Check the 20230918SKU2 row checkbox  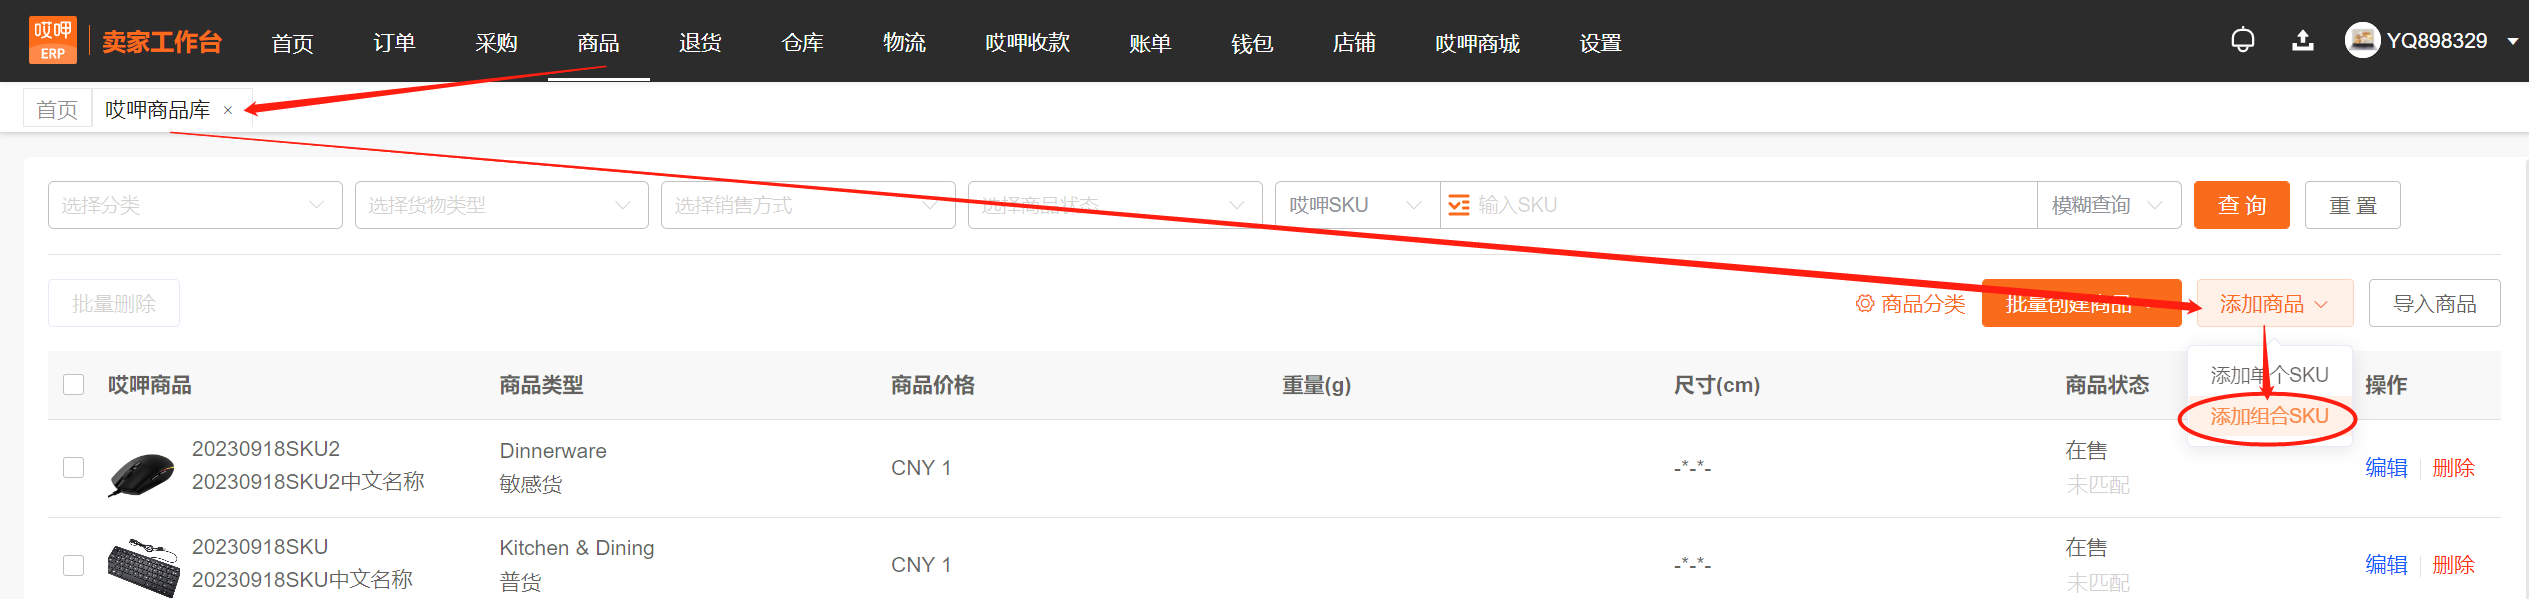[x=74, y=468]
